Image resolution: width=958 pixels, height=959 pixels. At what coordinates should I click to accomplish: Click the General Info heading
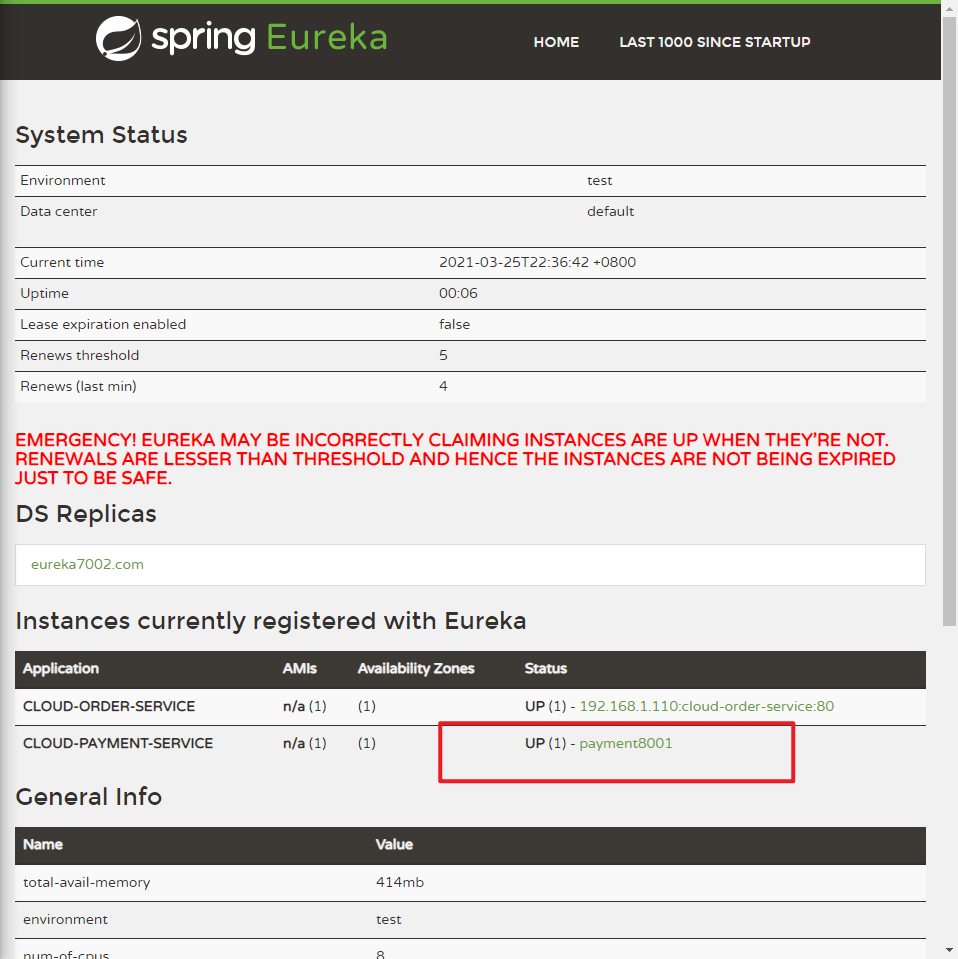89,796
